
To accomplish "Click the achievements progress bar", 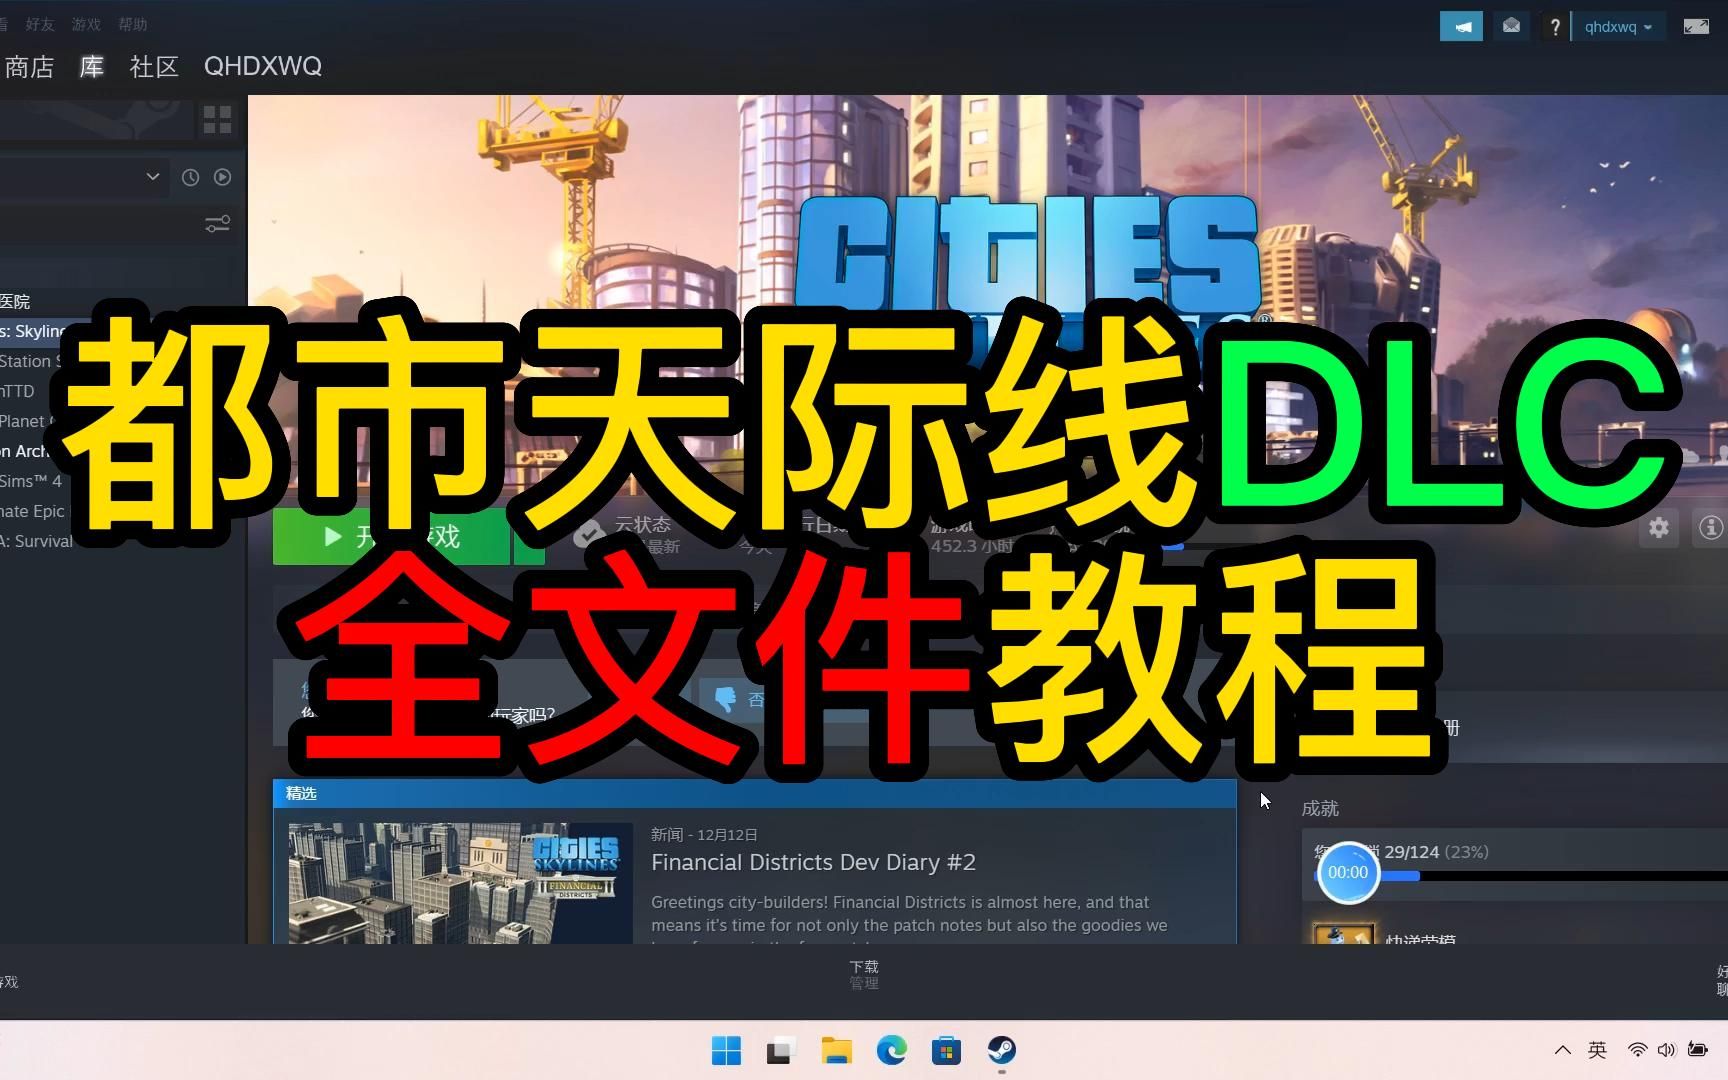I will click(x=1521, y=876).
